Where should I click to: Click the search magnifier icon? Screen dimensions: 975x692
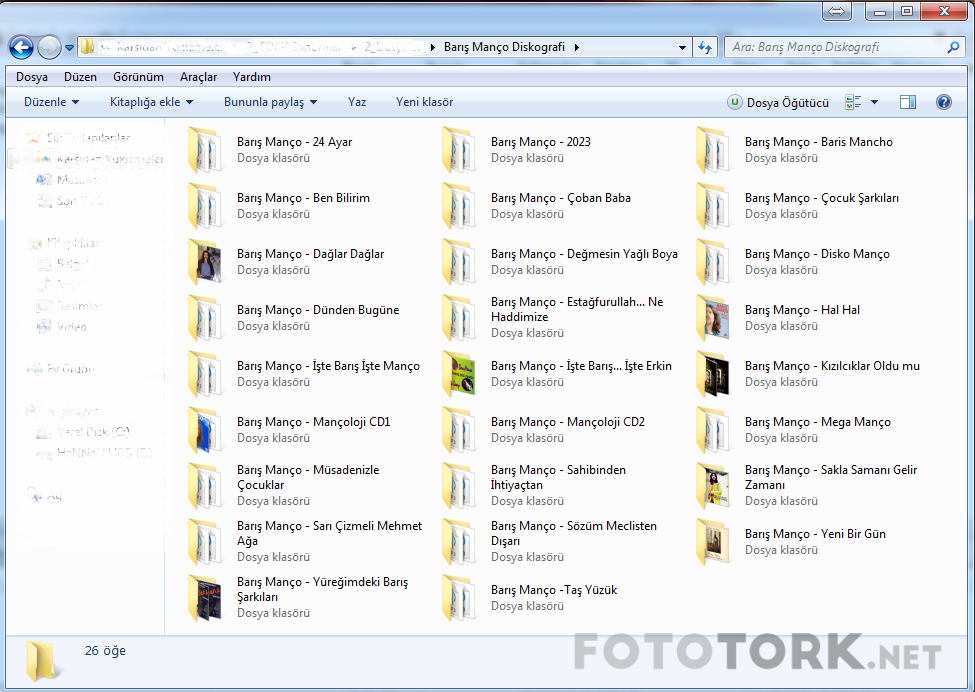pyautogui.click(x=953, y=47)
